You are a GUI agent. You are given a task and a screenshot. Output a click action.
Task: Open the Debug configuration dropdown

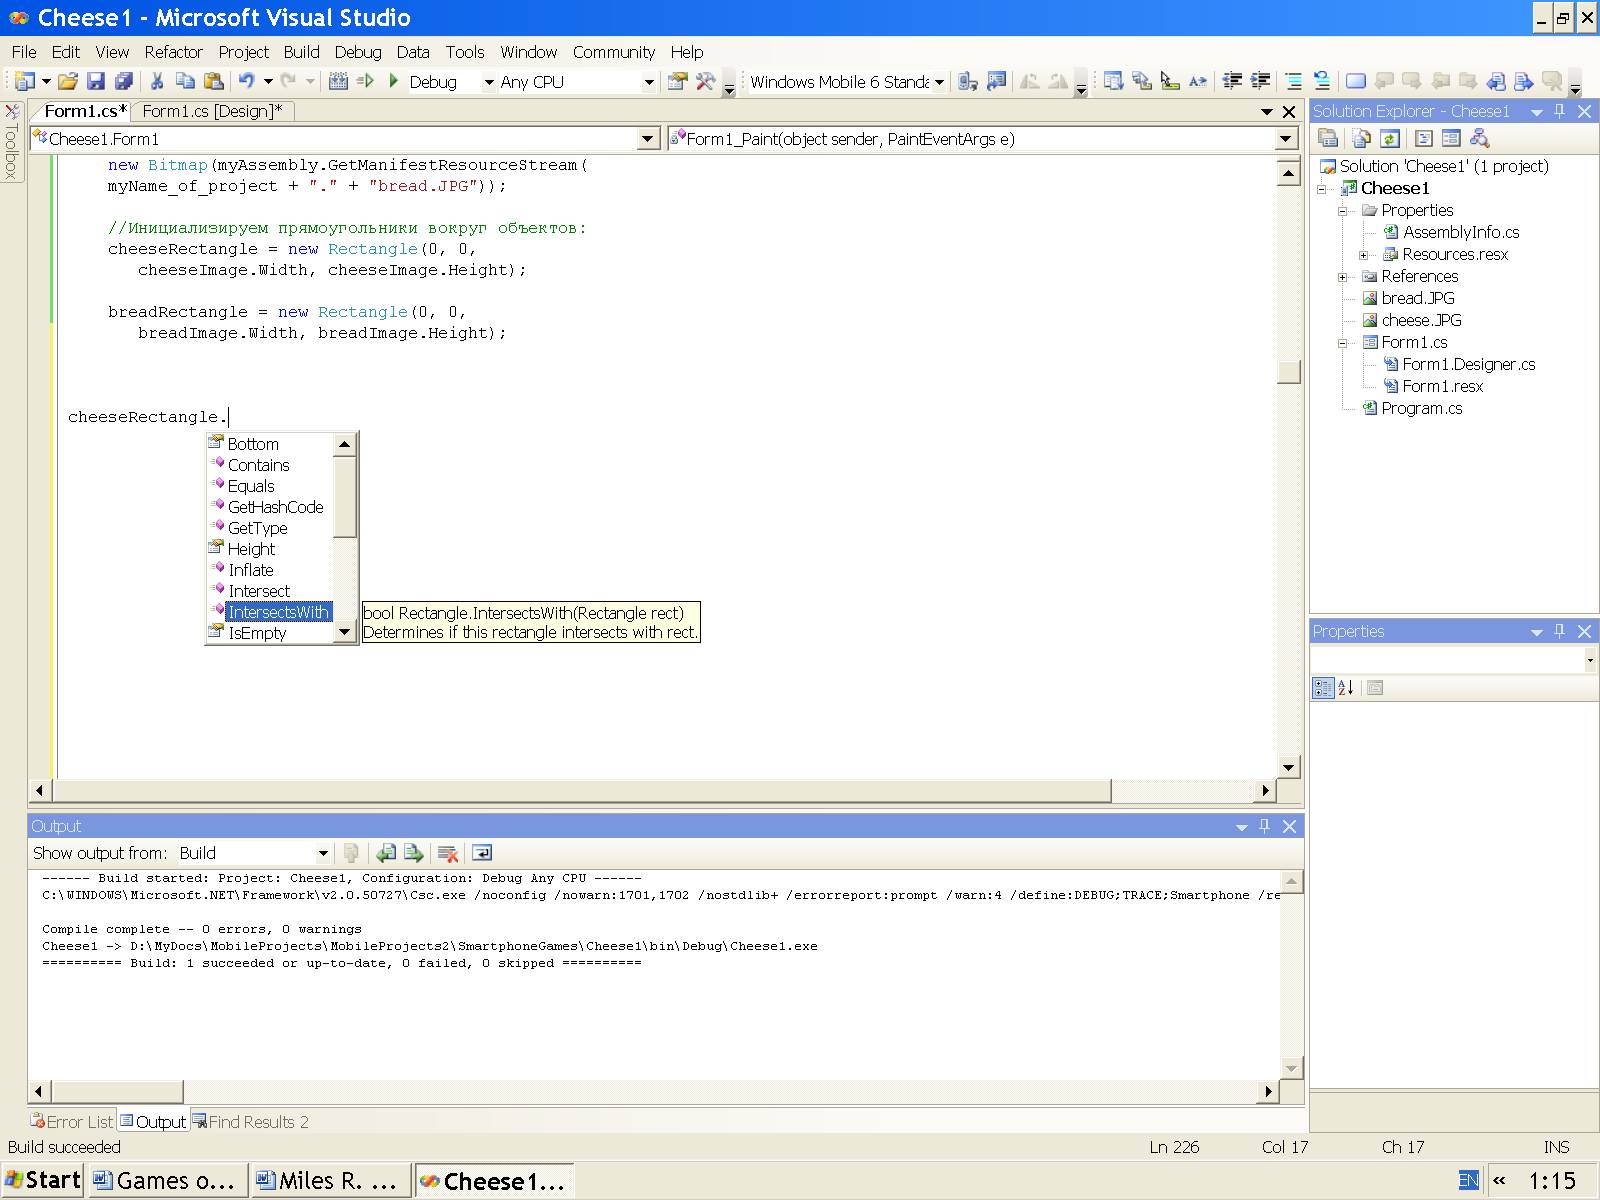(489, 82)
